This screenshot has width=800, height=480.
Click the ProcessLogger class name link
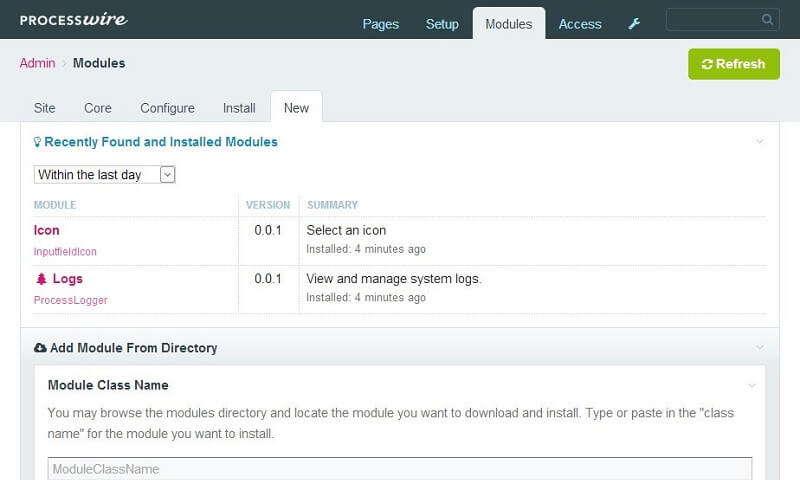coord(70,300)
